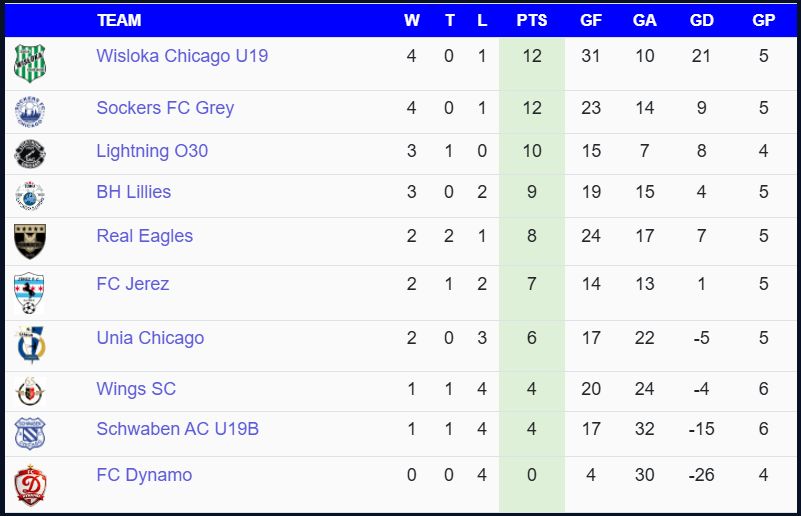Click the Wisloka Chicago U19 team logo
The height and width of the screenshot is (516, 801).
pos(30,63)
